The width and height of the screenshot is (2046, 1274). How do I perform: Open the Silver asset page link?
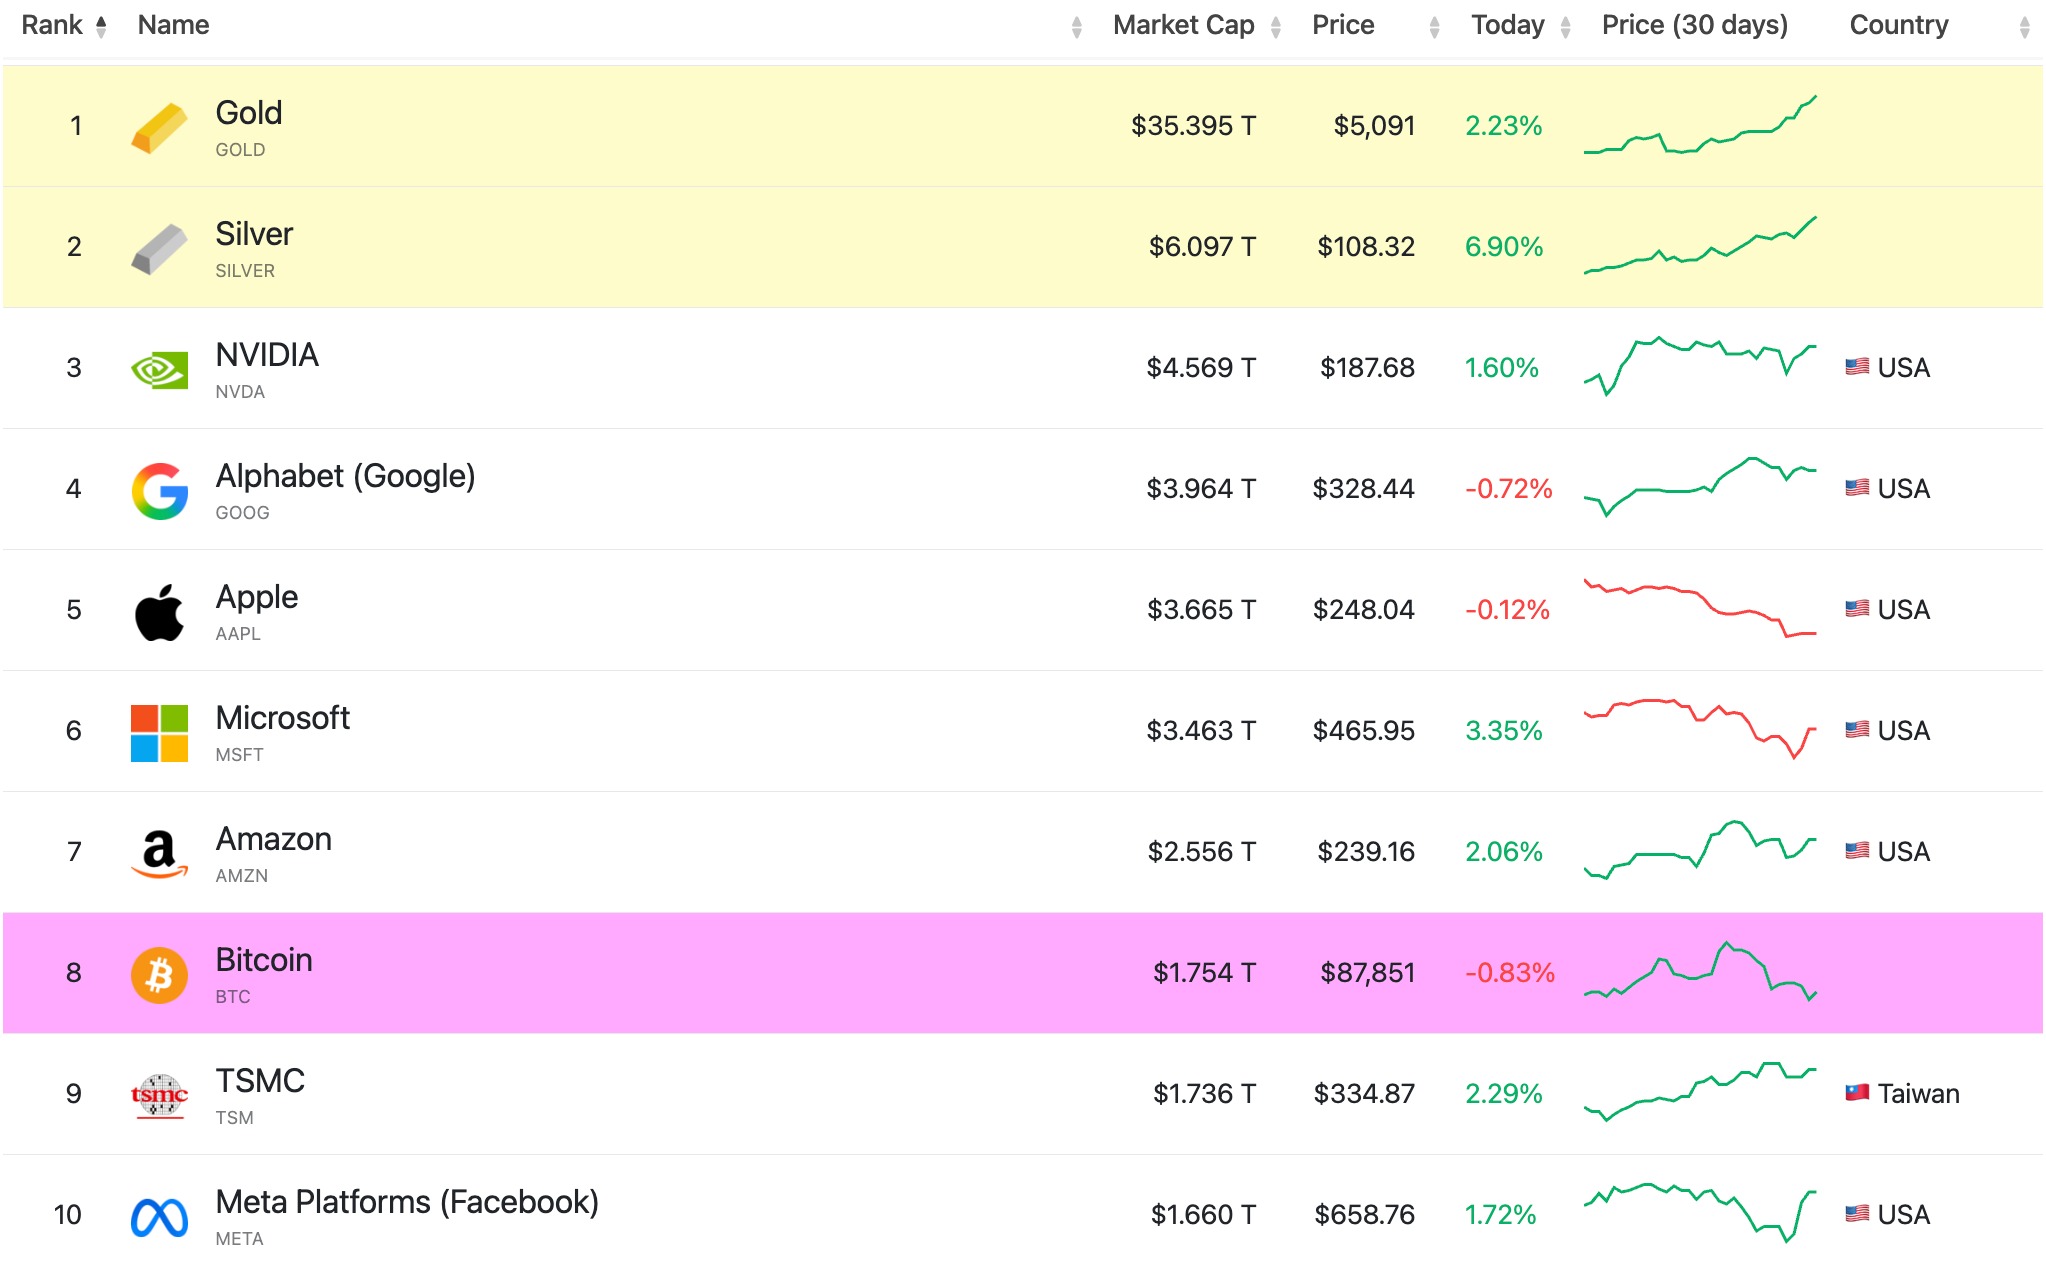pos(254,234)
